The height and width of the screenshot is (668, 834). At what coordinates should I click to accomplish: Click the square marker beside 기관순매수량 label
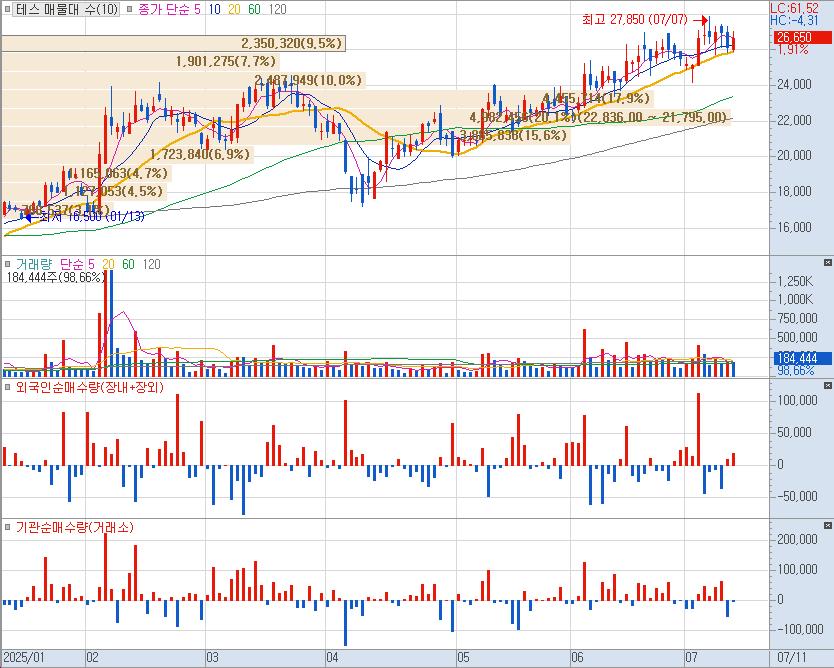[x=8, y=527]
